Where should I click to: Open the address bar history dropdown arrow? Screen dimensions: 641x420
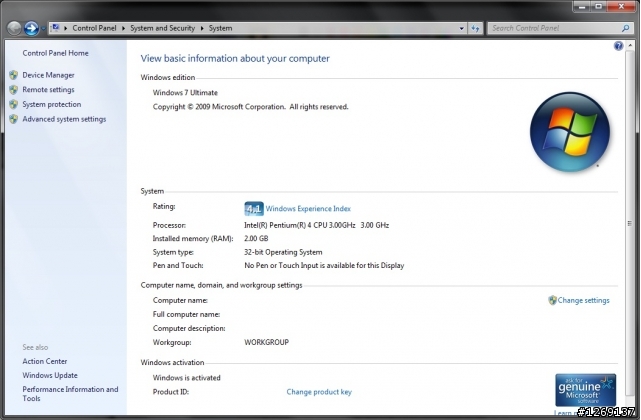click(462, 28)
